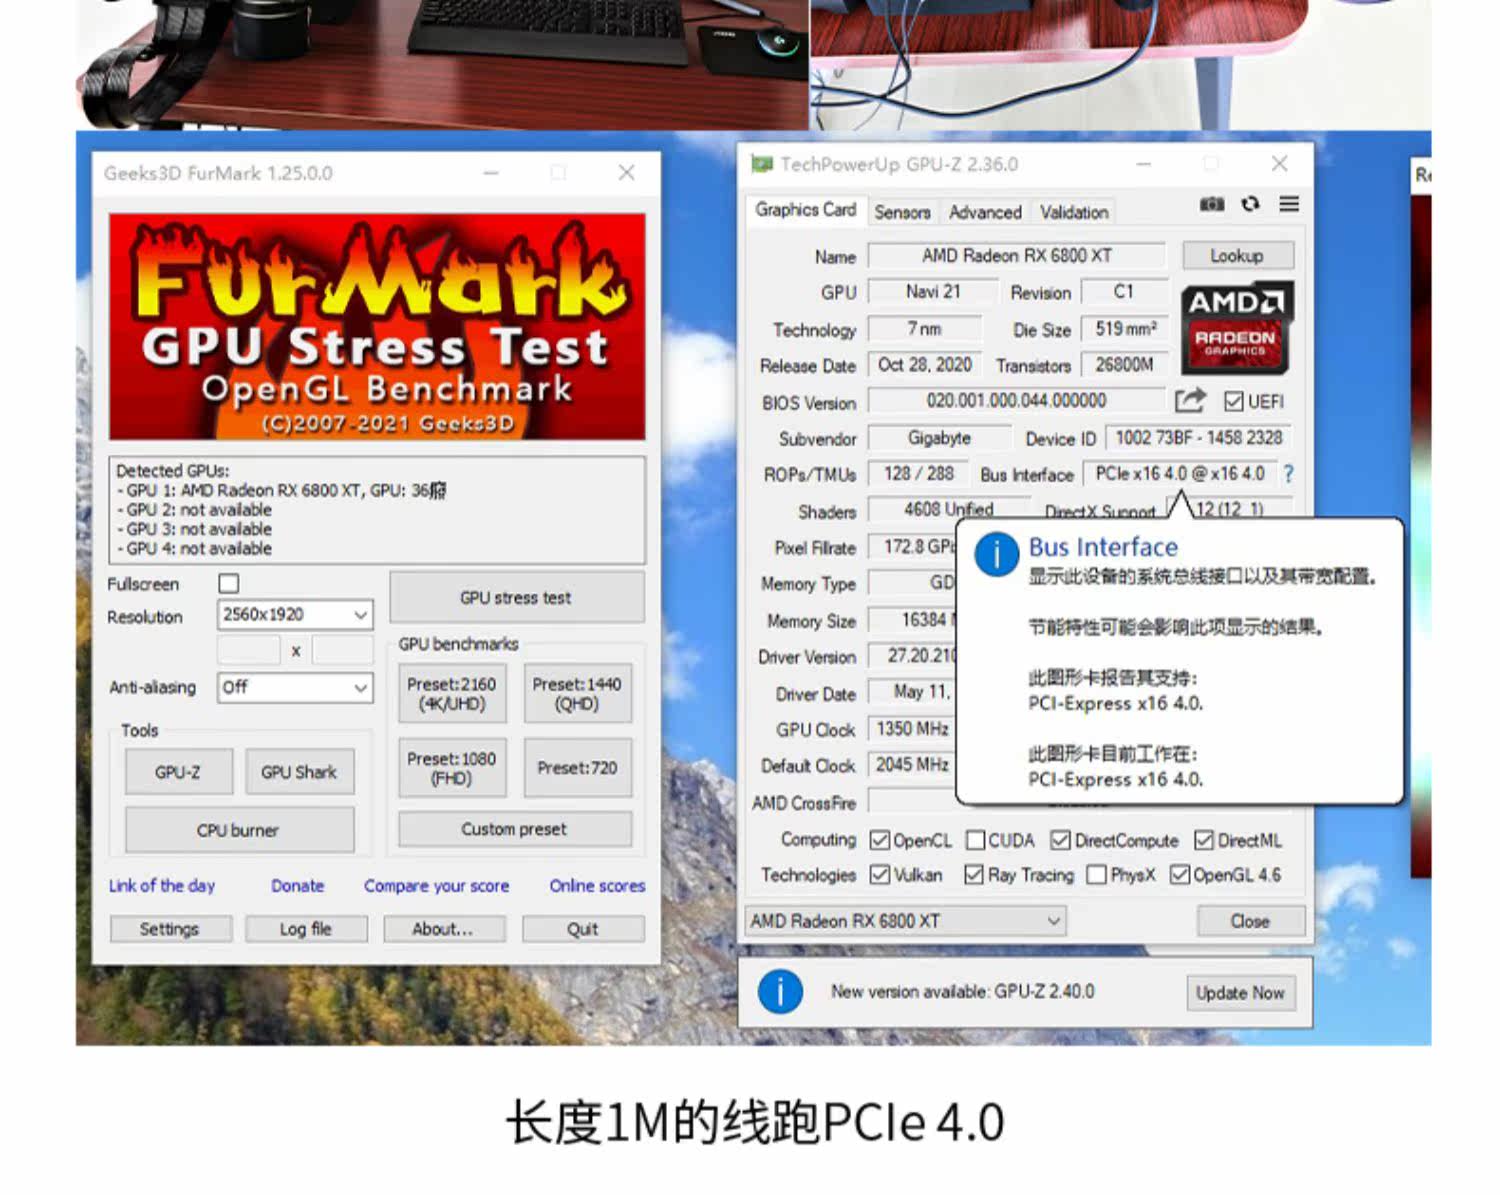Click the Bus Interface PCIe value field
The image size is (1500, 1195).
[1181, 474]
